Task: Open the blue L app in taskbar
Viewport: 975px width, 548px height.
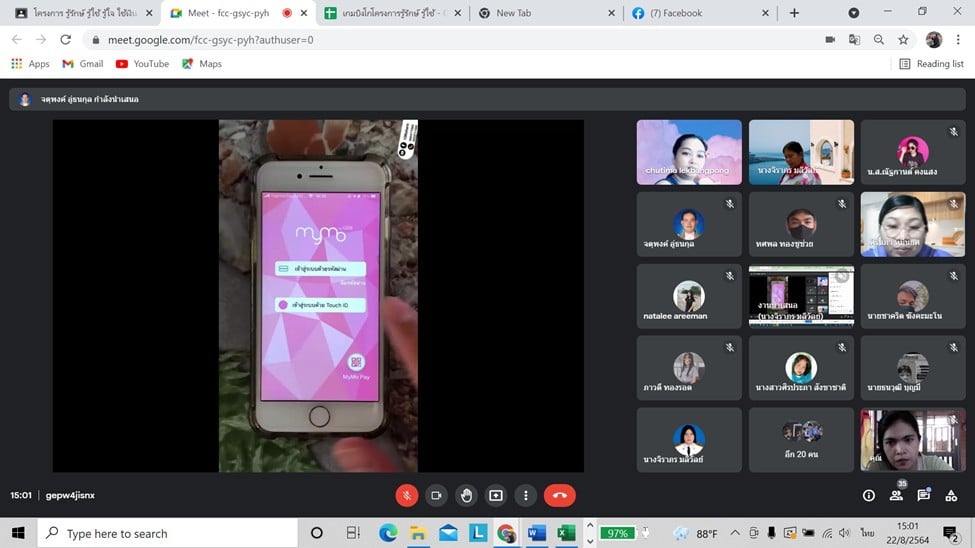Action: 478,533
